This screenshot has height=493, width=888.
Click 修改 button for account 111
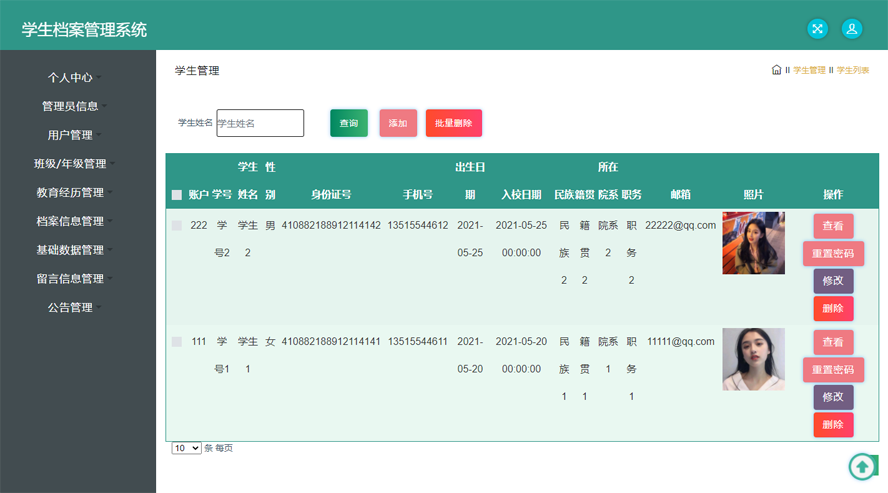point(833,397)
